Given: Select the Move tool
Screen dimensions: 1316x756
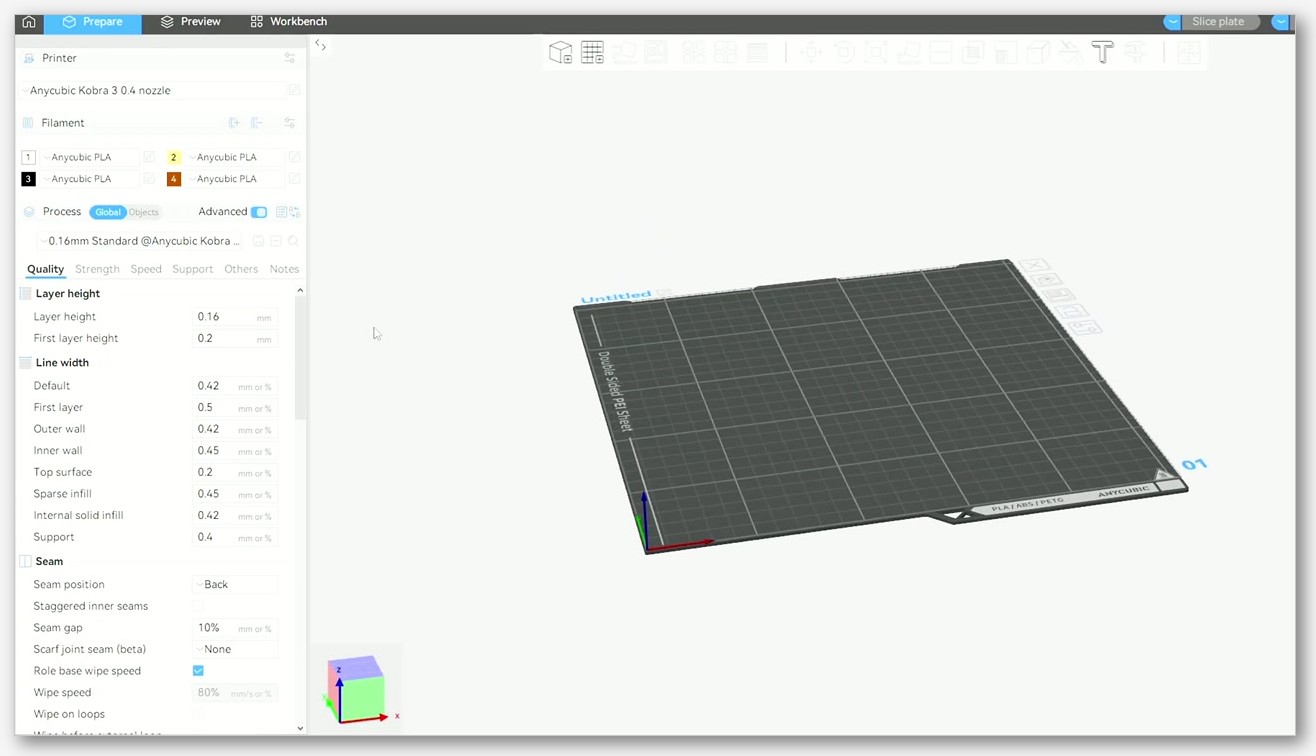Looking at the screenshot, I should click(x=811, y=52).
